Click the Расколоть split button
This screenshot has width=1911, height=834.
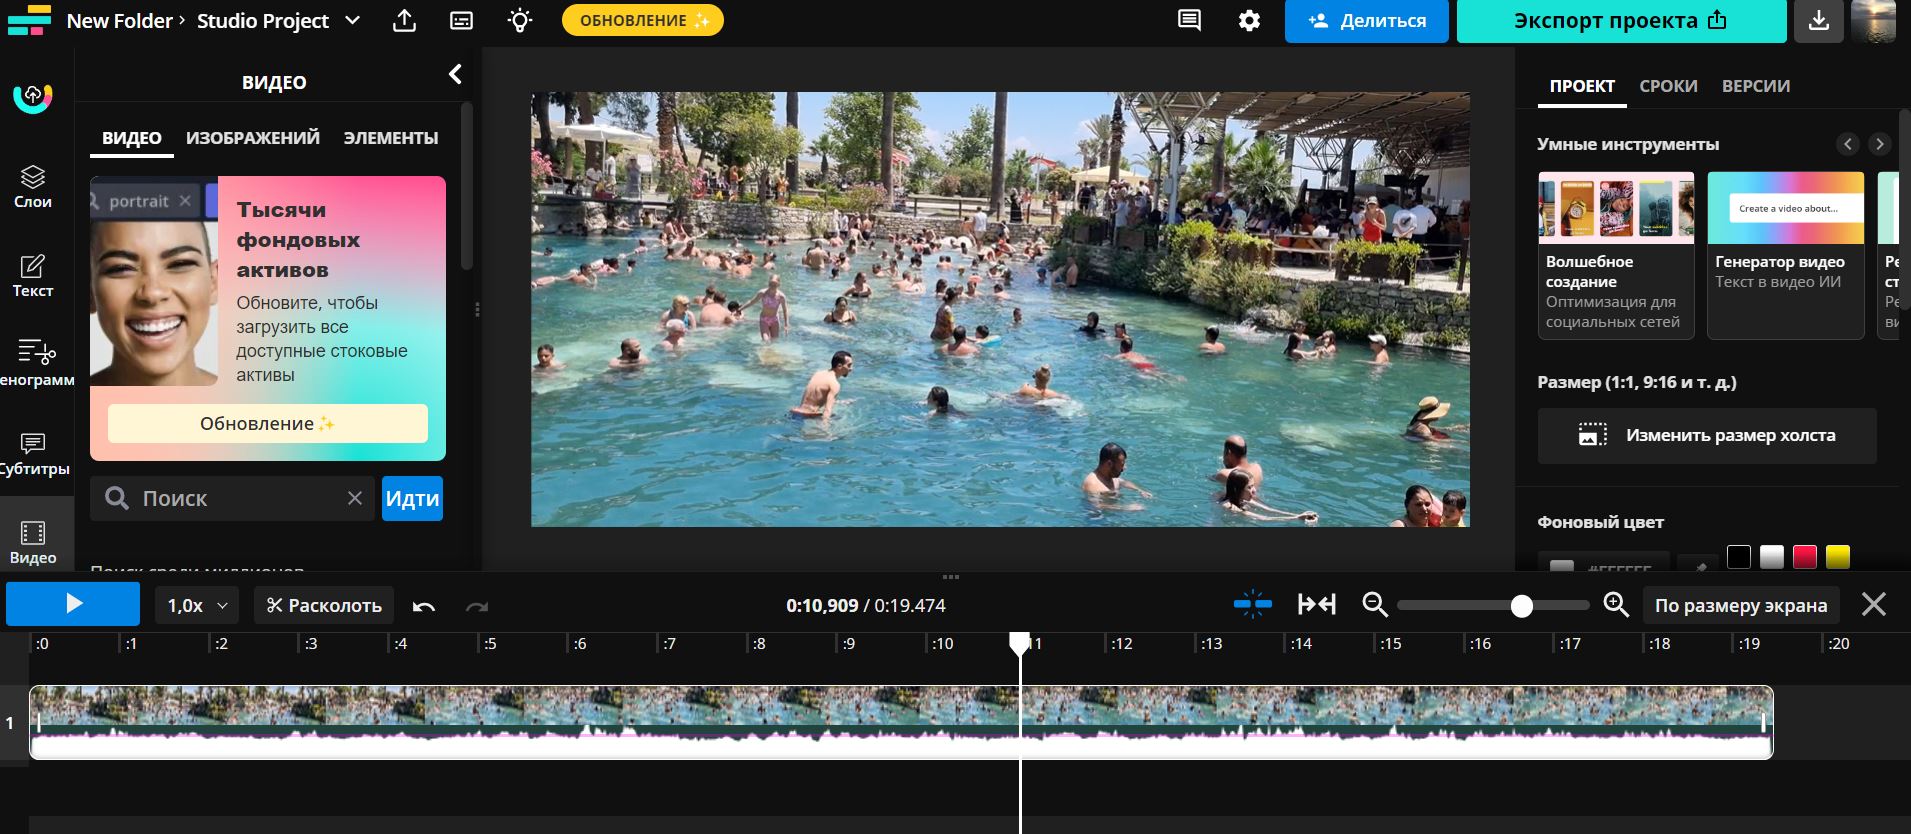324,605
